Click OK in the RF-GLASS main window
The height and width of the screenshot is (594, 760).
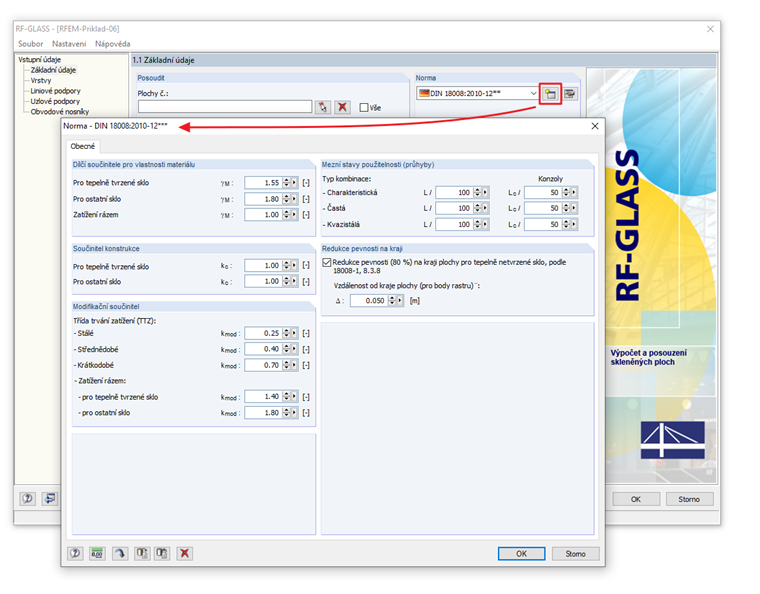[x=636, y=499]
